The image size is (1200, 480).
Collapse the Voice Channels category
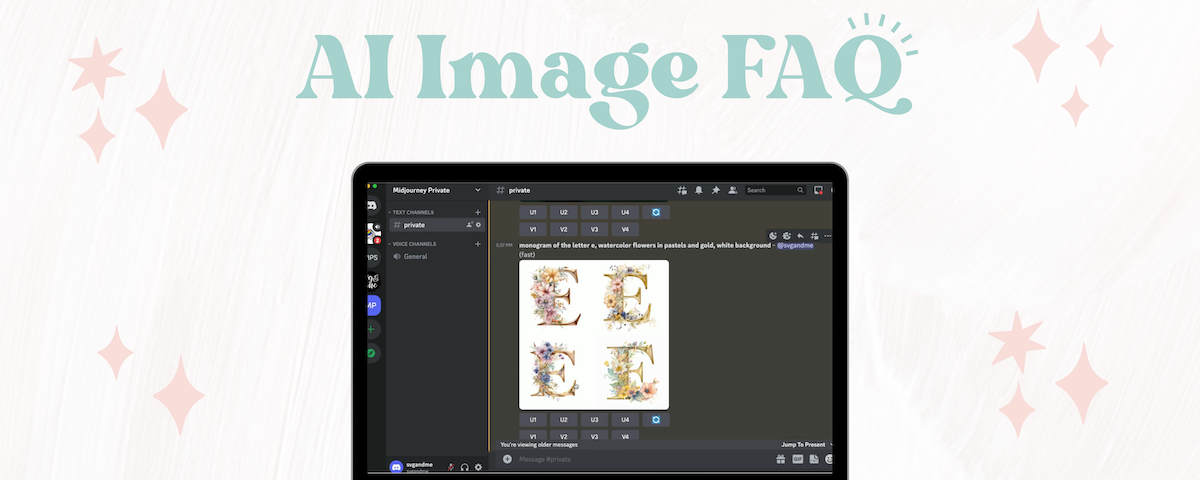click(414, 244)
